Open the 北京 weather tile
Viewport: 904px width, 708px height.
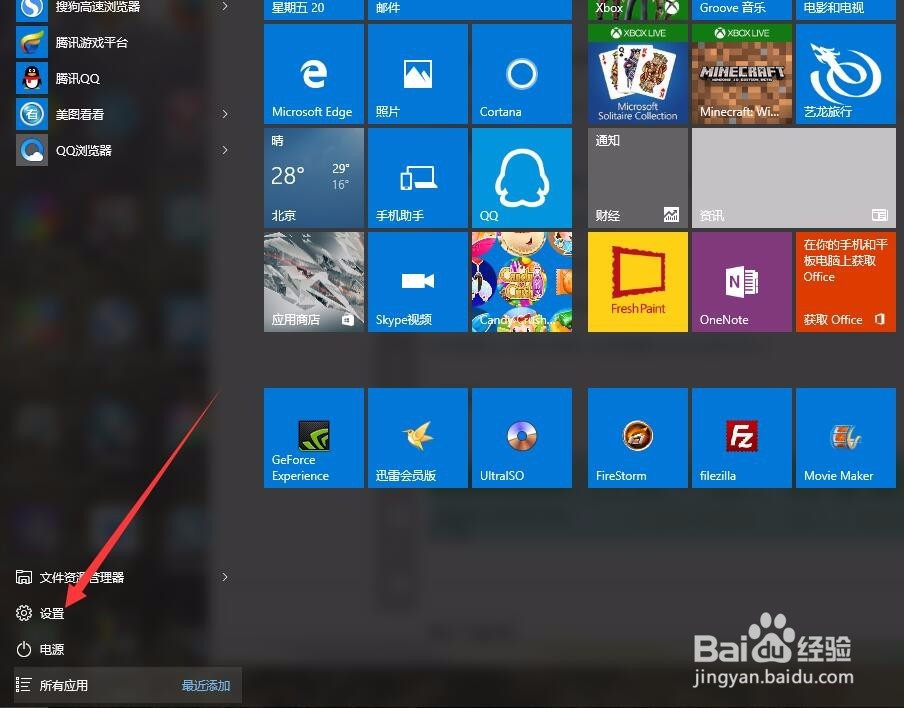(x=314, y=178)
